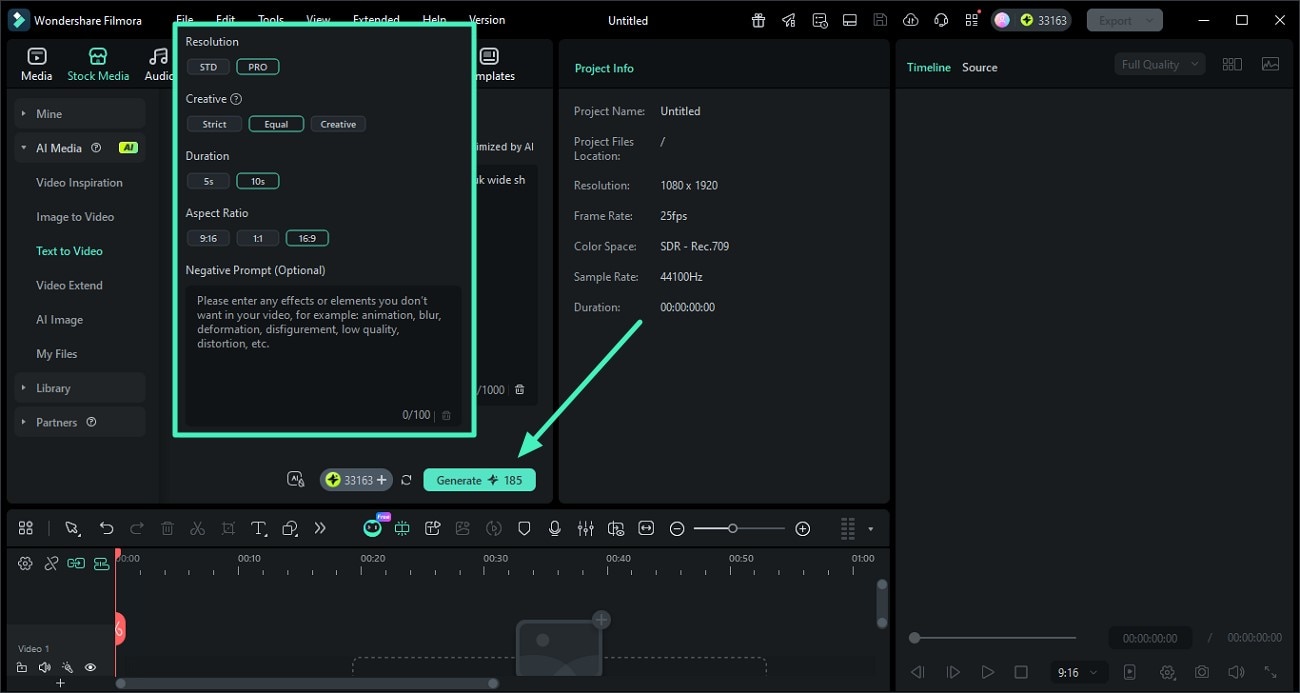This screenshot has height=693, width=1300.
Task: Select Image to Video in the sidebar
Action: click(77, 216)
